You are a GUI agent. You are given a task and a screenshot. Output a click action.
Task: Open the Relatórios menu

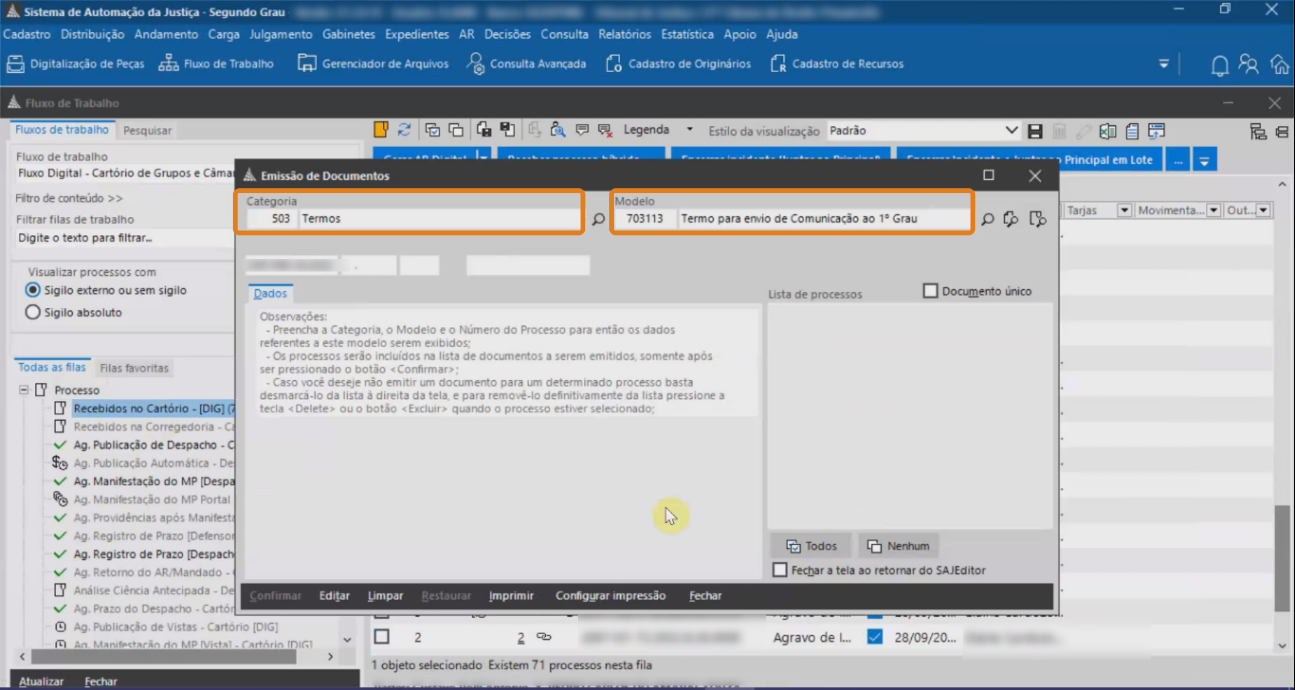pos(625,34)
